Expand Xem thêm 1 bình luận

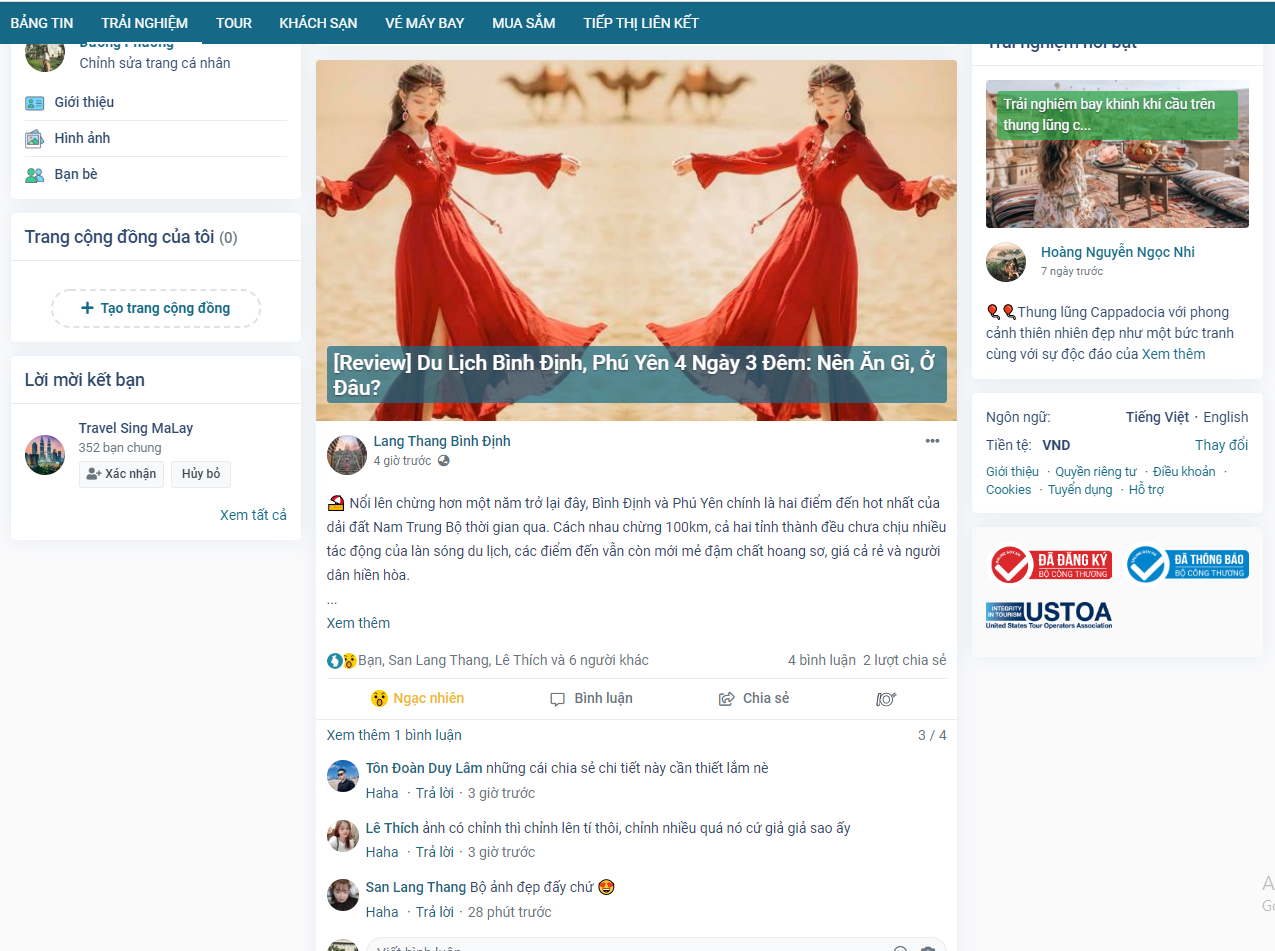pos(394,735)
